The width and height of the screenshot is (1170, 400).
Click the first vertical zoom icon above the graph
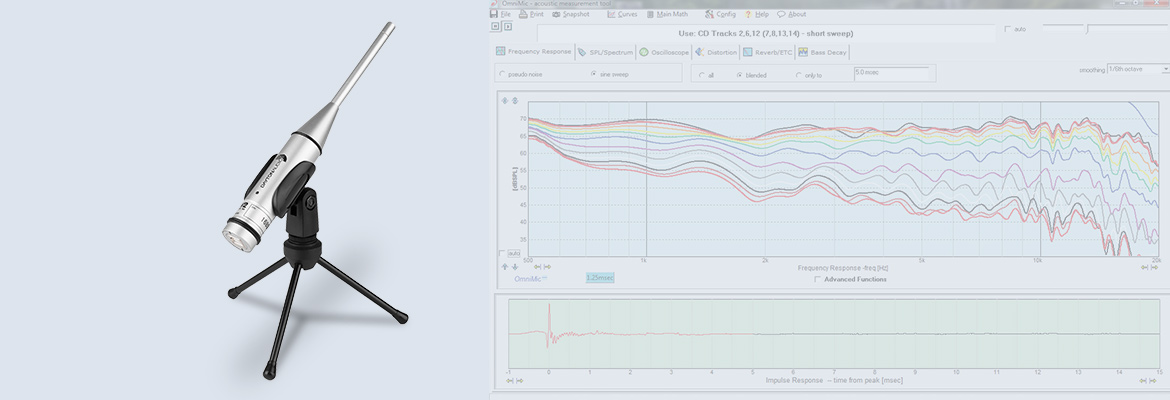click(x=504, y=101)
